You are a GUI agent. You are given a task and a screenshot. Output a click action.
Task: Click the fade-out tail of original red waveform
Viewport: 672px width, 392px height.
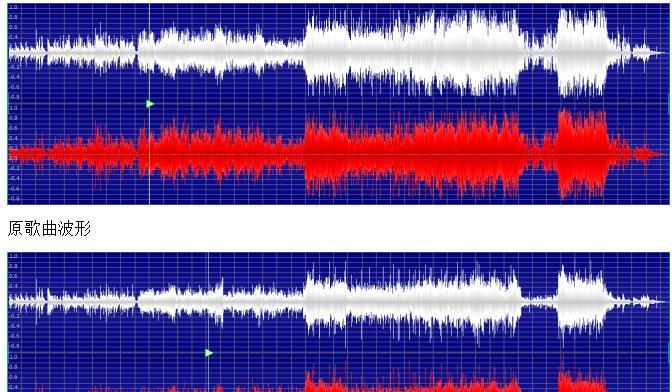pyautogui.click(x=647, y=154)
